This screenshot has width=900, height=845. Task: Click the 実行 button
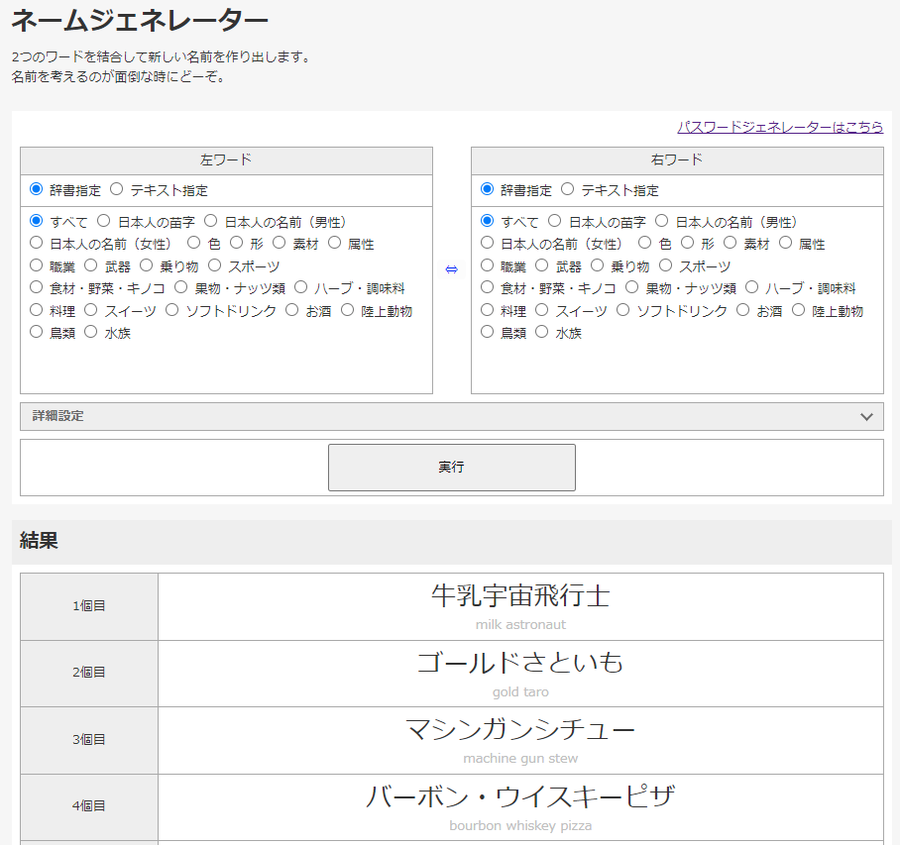pos(452,467)
